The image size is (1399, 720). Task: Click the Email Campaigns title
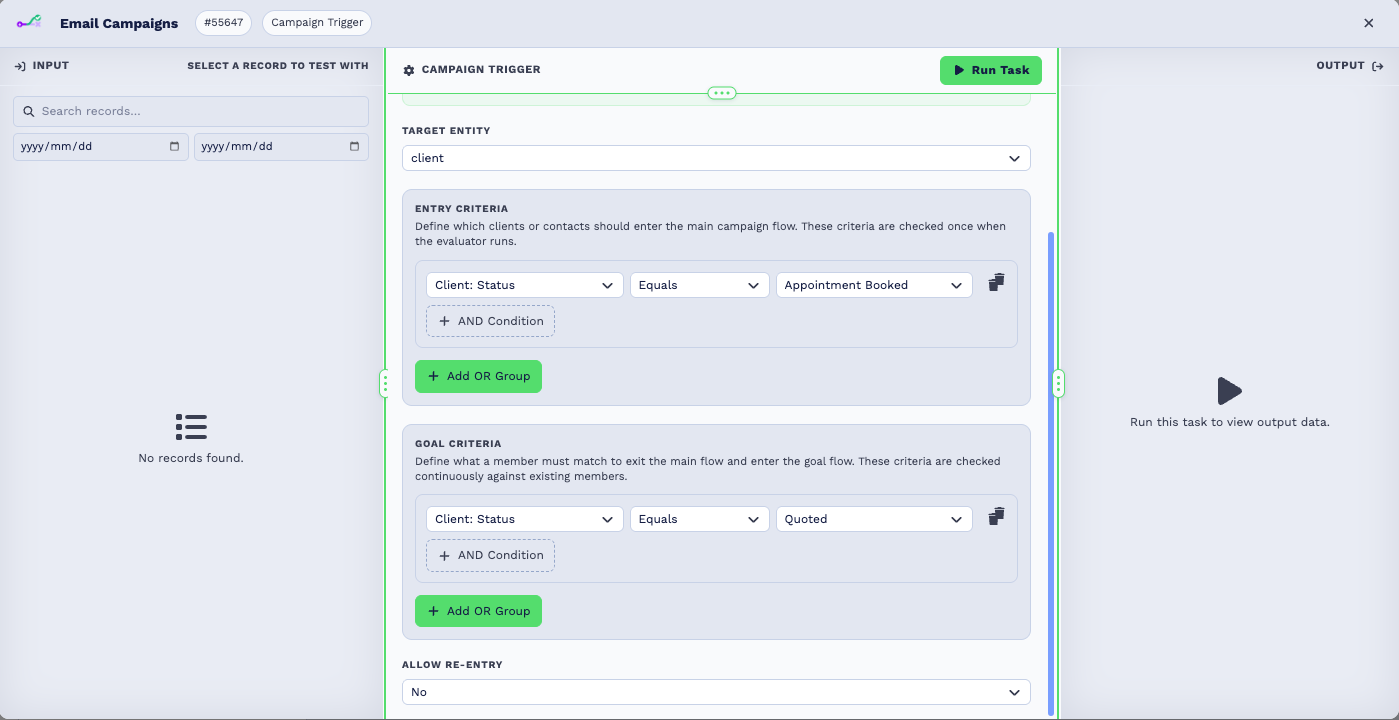[x=119, y=23]
